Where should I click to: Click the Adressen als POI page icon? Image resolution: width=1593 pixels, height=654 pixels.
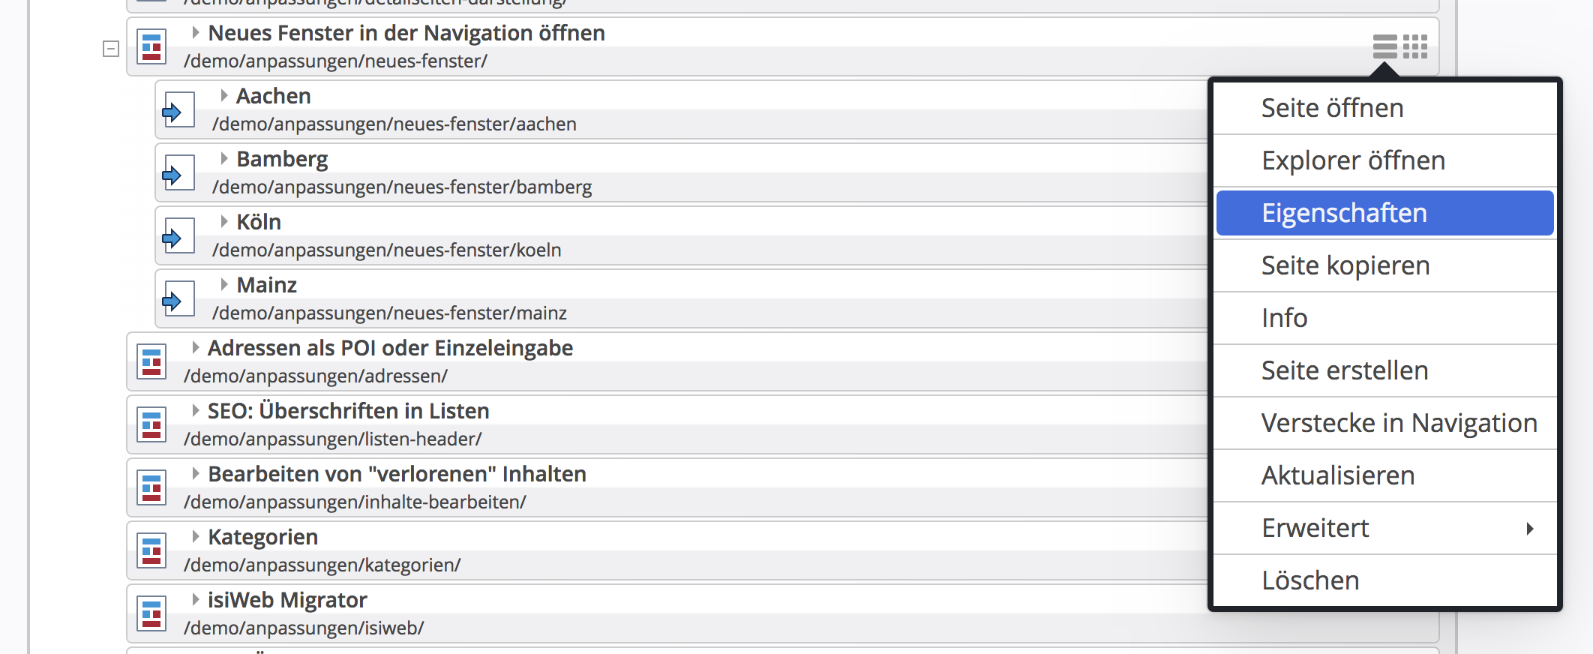coord(152,362)
